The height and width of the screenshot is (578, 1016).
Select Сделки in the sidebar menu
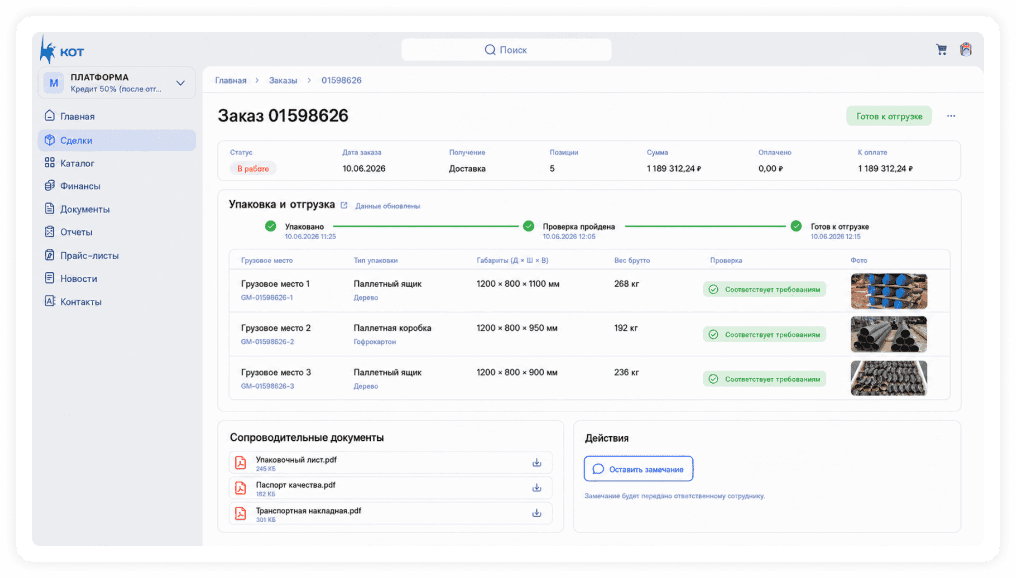point(117,140)
